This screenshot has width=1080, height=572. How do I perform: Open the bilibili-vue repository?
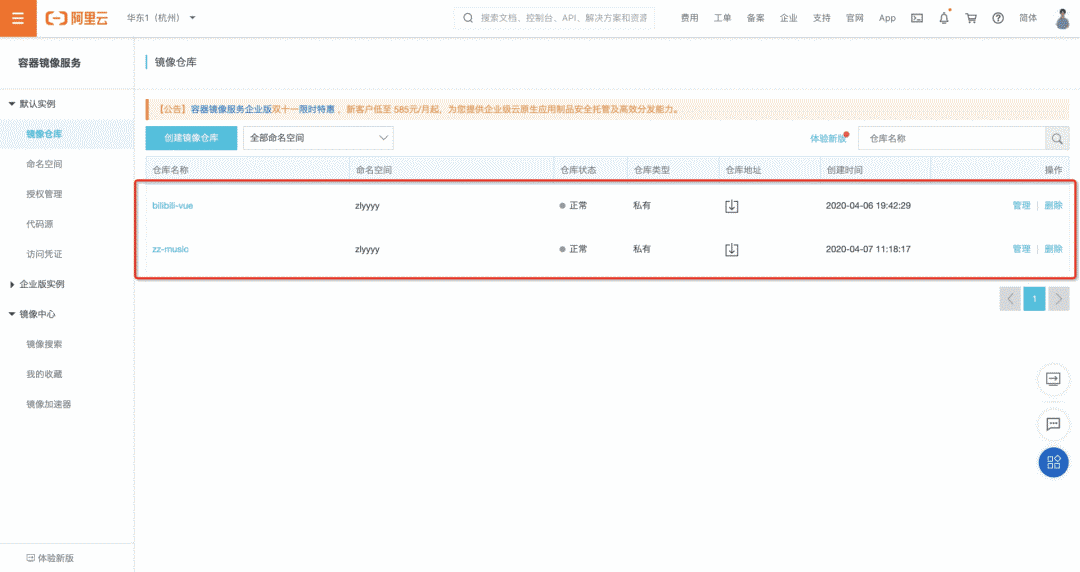click(172, 205)
